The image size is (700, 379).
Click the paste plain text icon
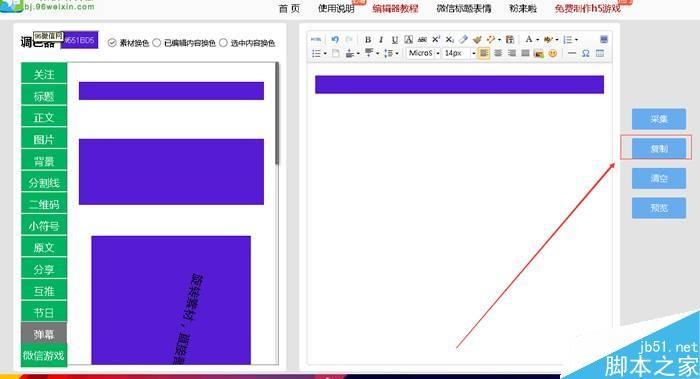(x=509, y=40)
